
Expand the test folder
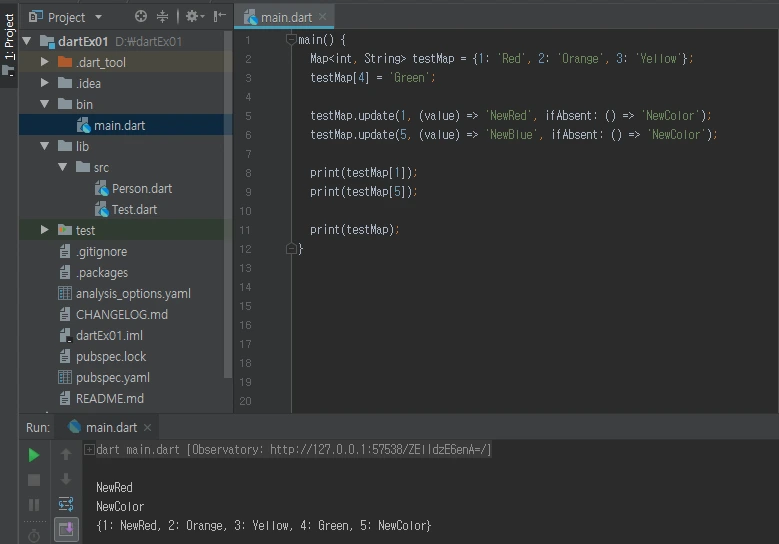(x=45, y=230)
